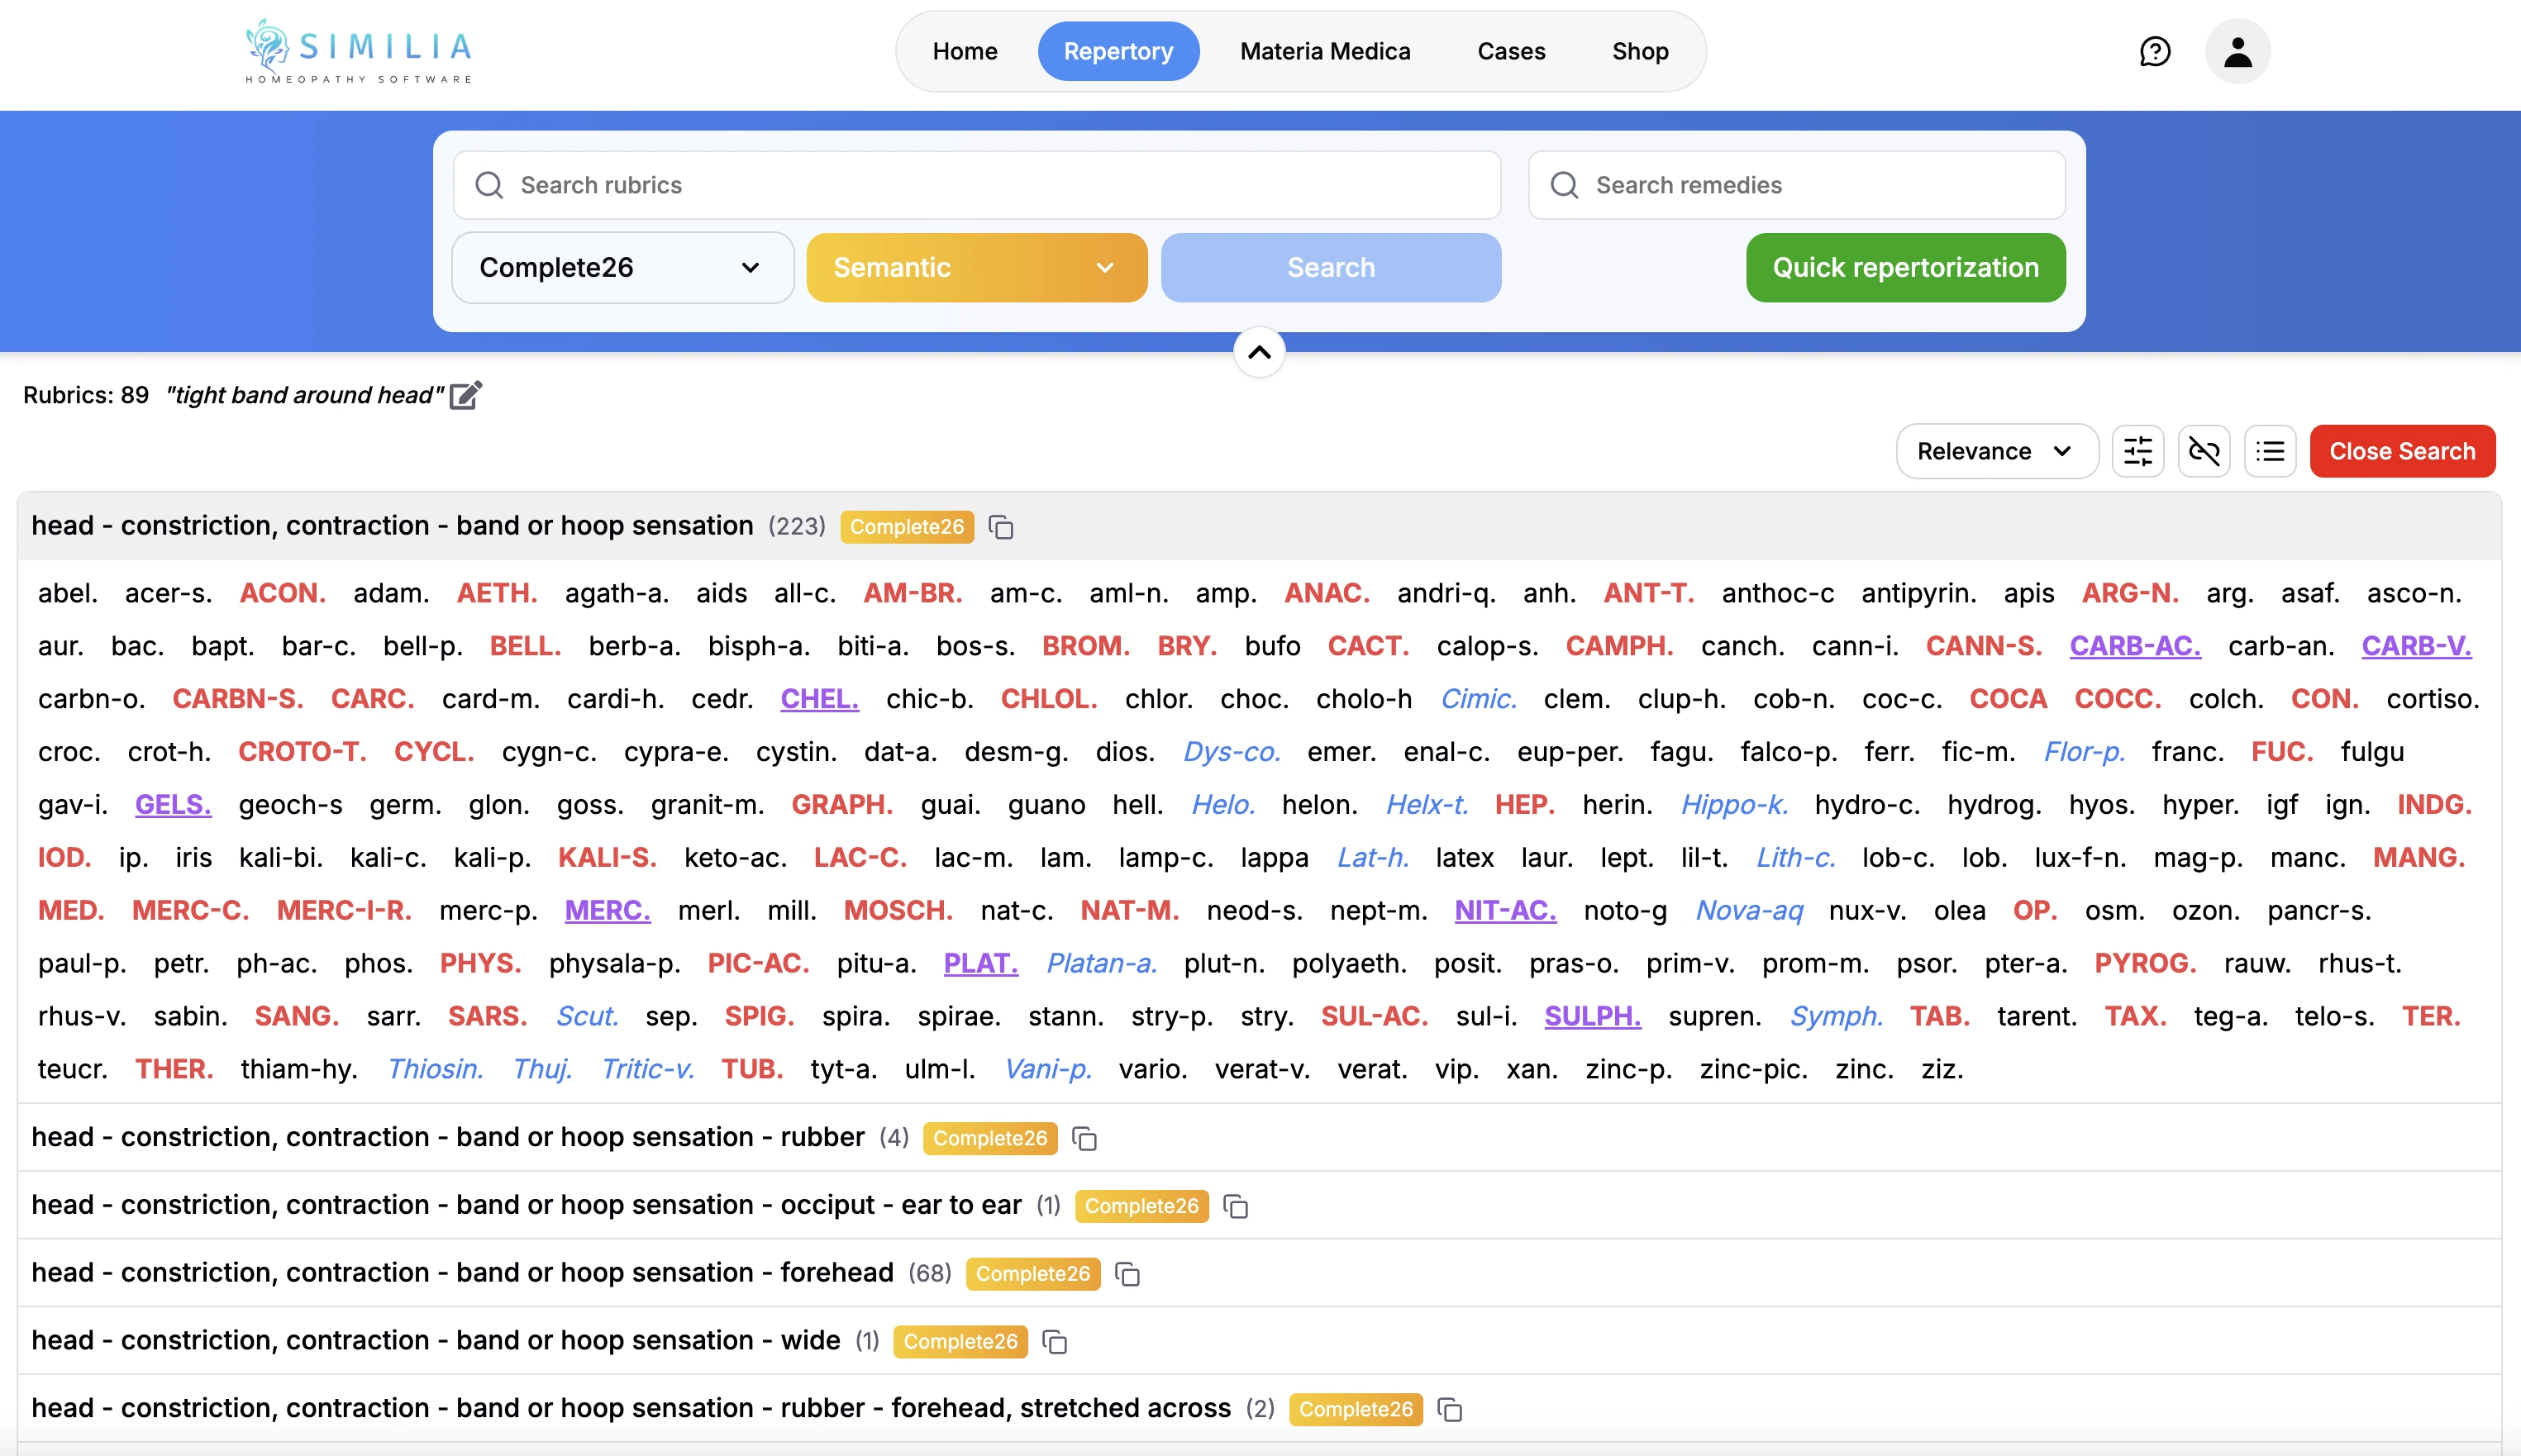Open the Complete26 repertory dropdown

(x=622, y=267)
